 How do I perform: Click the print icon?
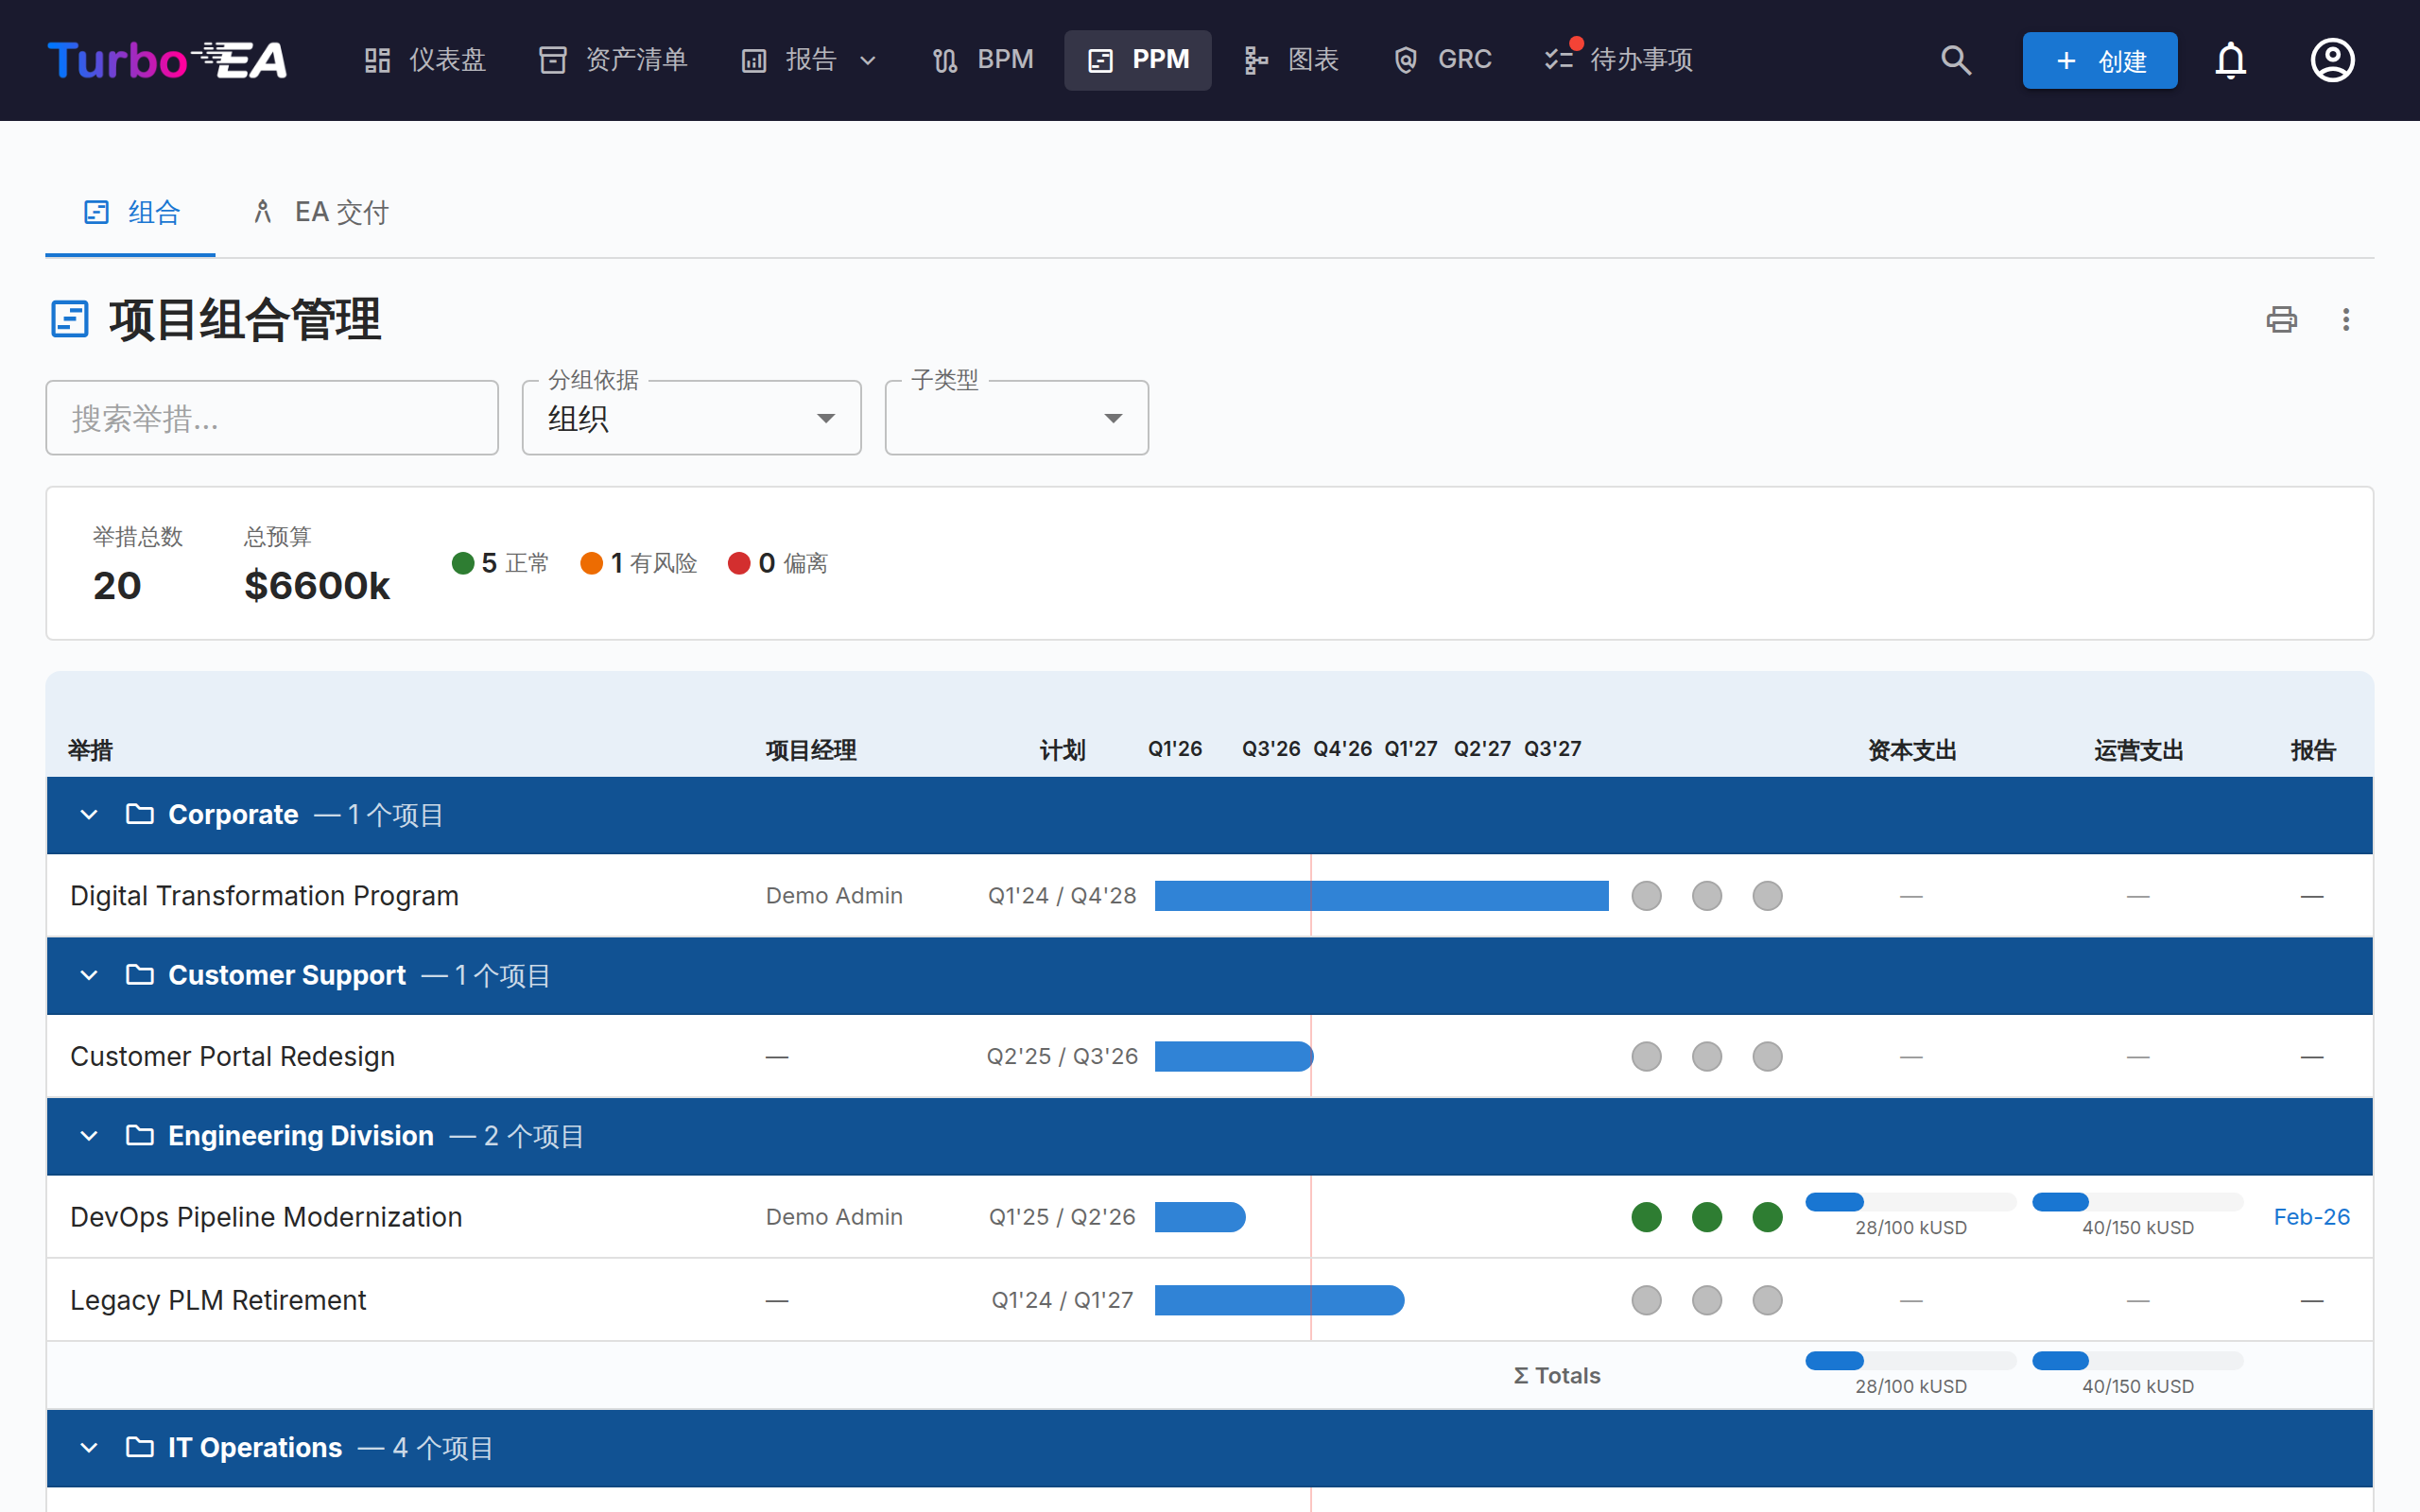(x=2281, y=320)
